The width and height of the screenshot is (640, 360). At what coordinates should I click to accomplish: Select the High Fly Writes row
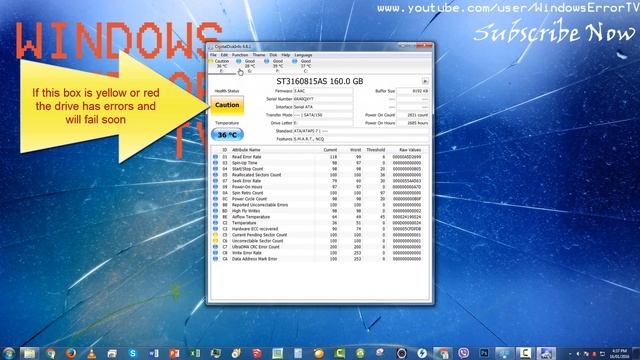coord(318,211)
